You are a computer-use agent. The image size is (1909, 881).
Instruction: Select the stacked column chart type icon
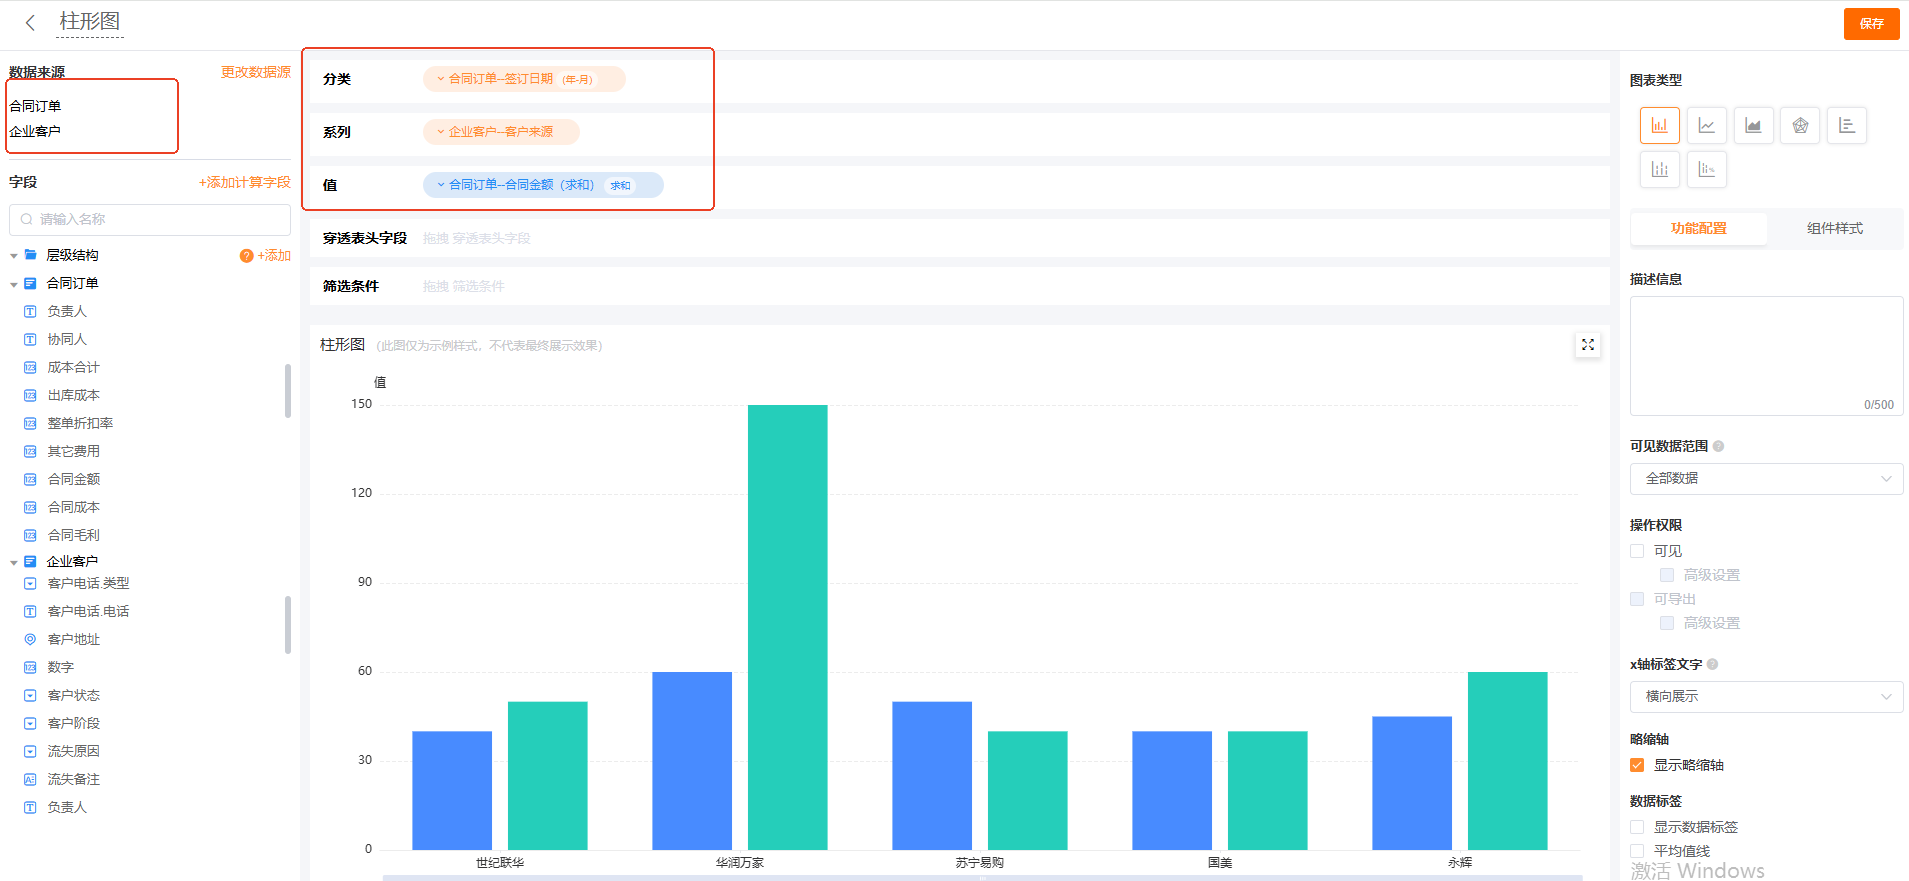(x=1659, y=169)
